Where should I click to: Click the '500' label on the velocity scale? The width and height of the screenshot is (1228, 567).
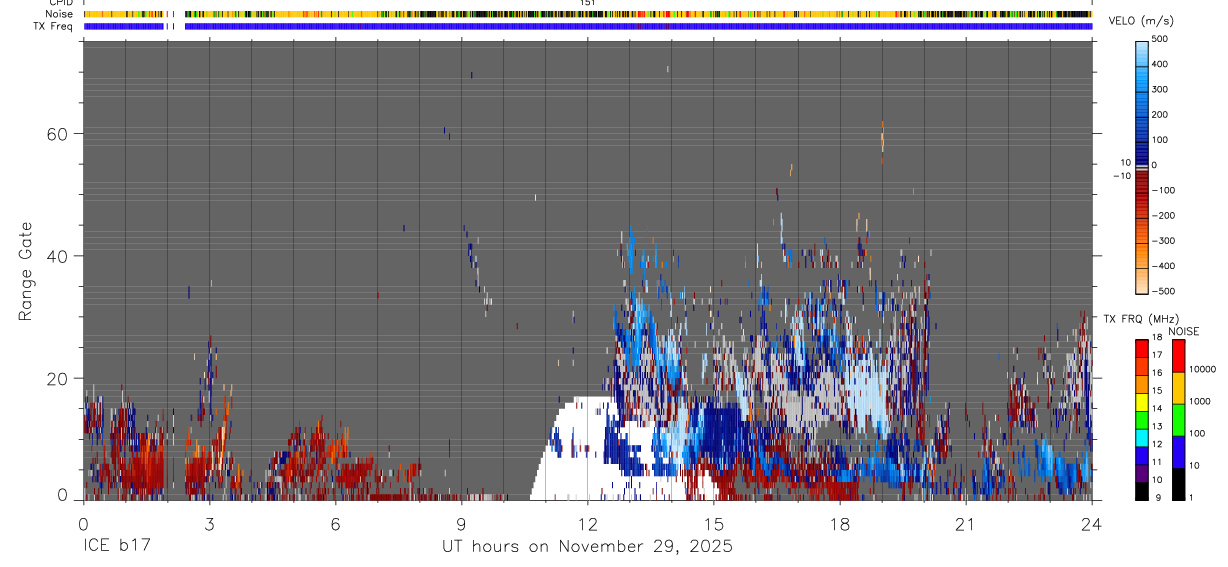pyautogui.click(x=1160, y=39)
